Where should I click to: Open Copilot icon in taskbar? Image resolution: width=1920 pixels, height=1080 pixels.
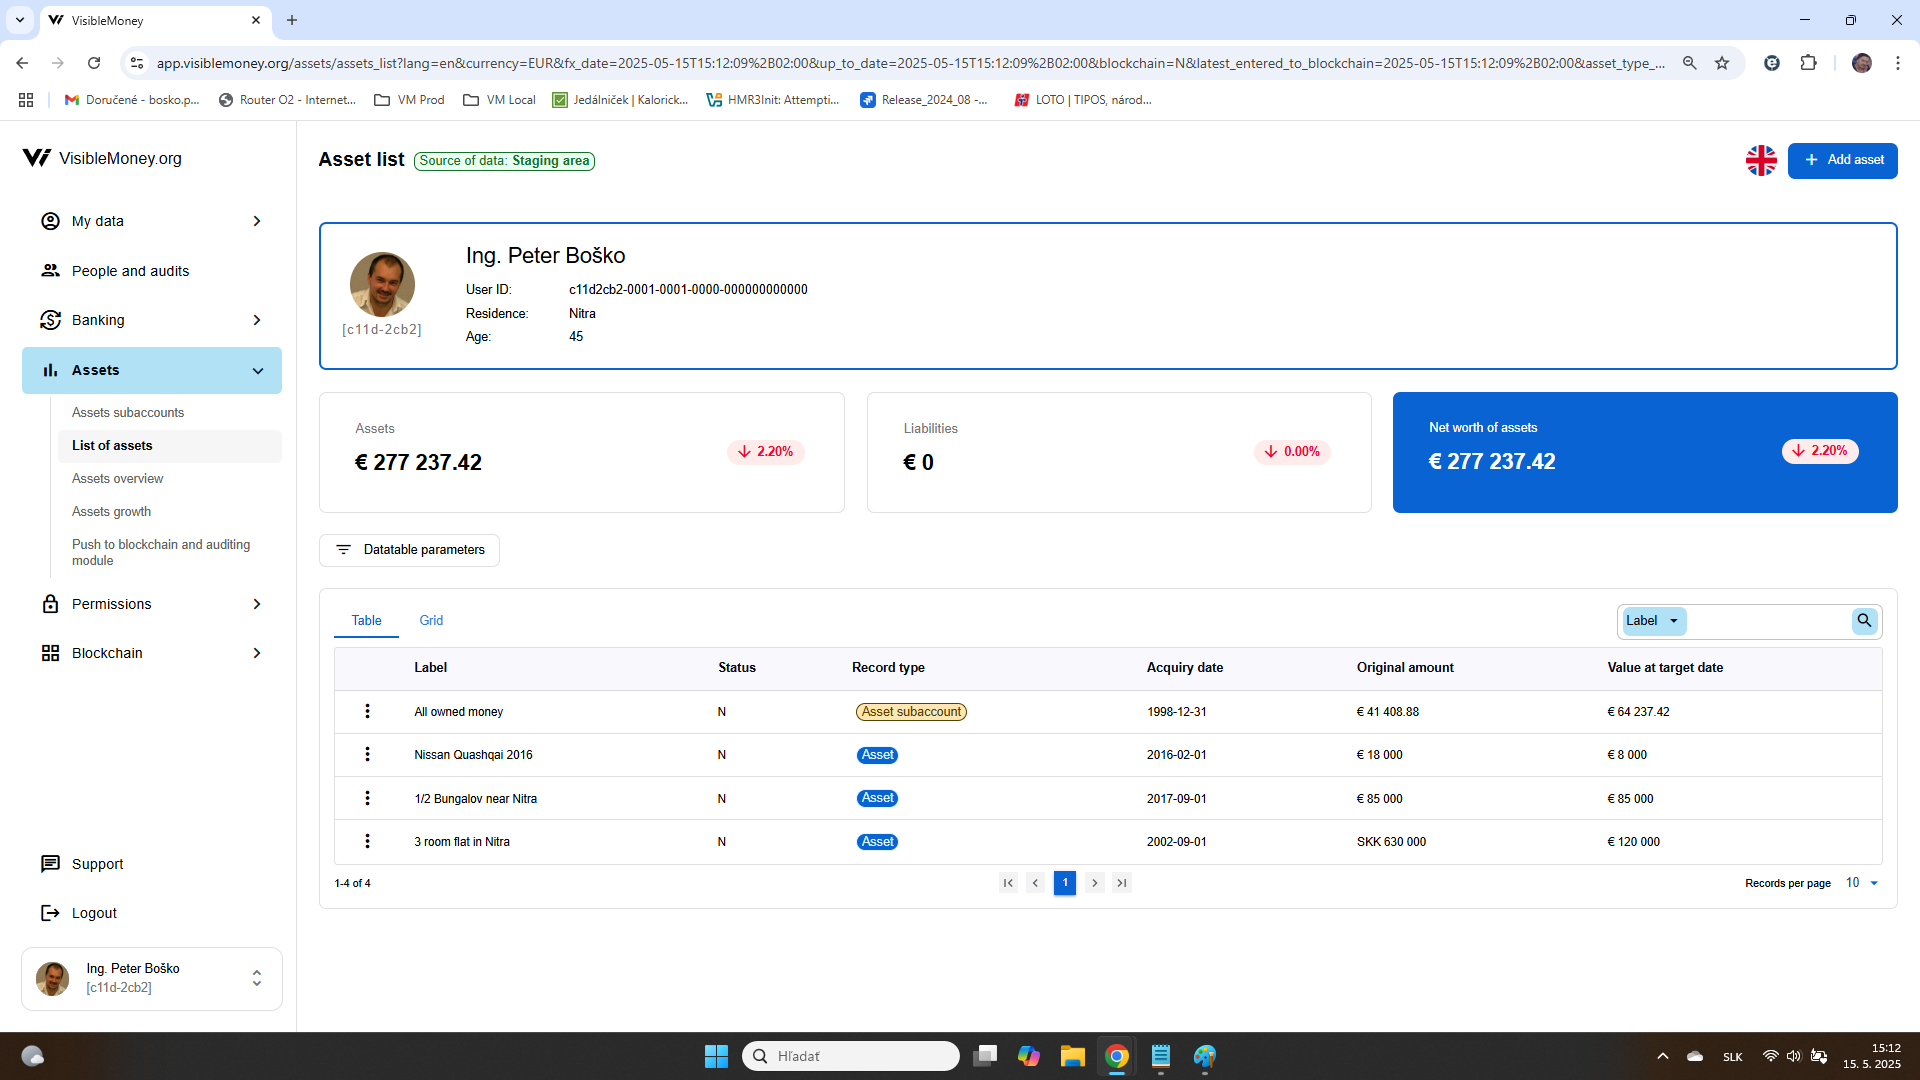(x=1028, y=1056)
